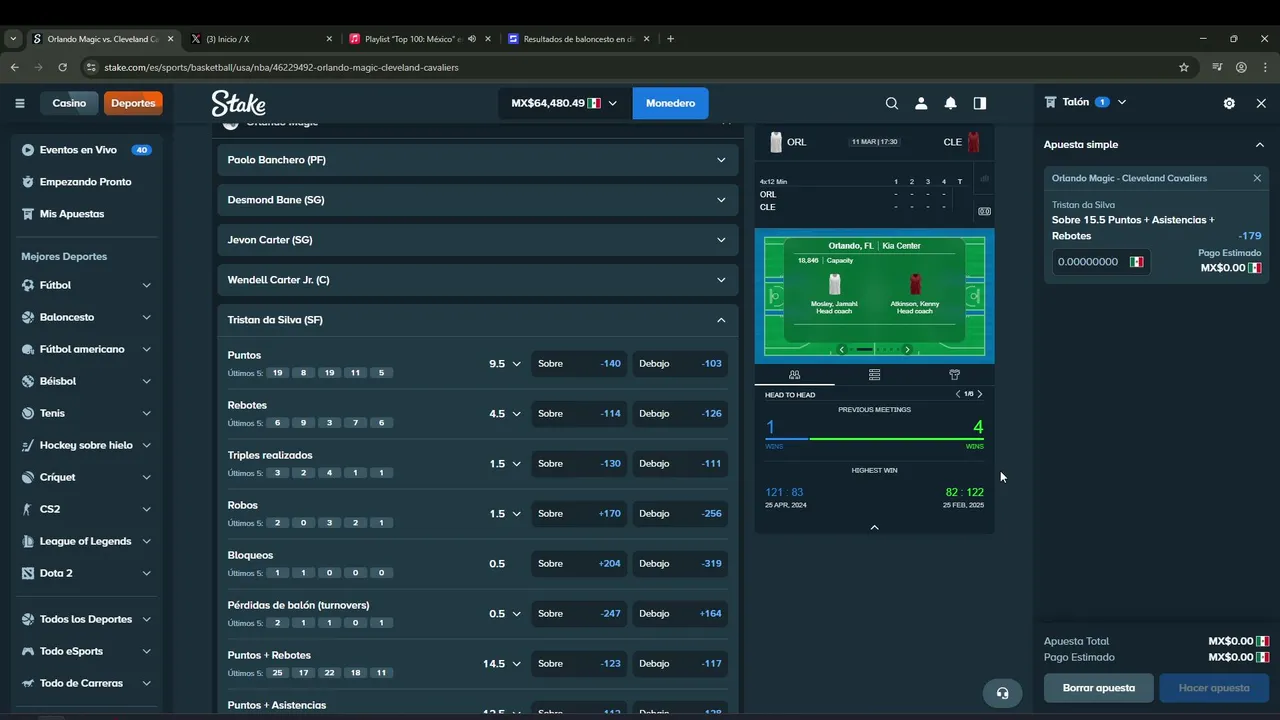1280x720 pixels.
Task: Advance venue carousel with right arrow
Action: coord(907,349)
